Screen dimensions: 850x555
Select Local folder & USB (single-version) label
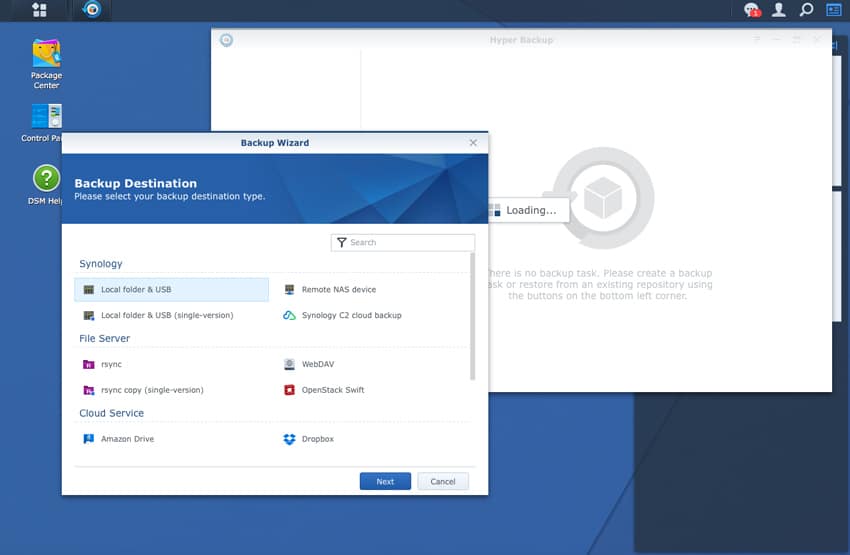(x=167, y=315)
